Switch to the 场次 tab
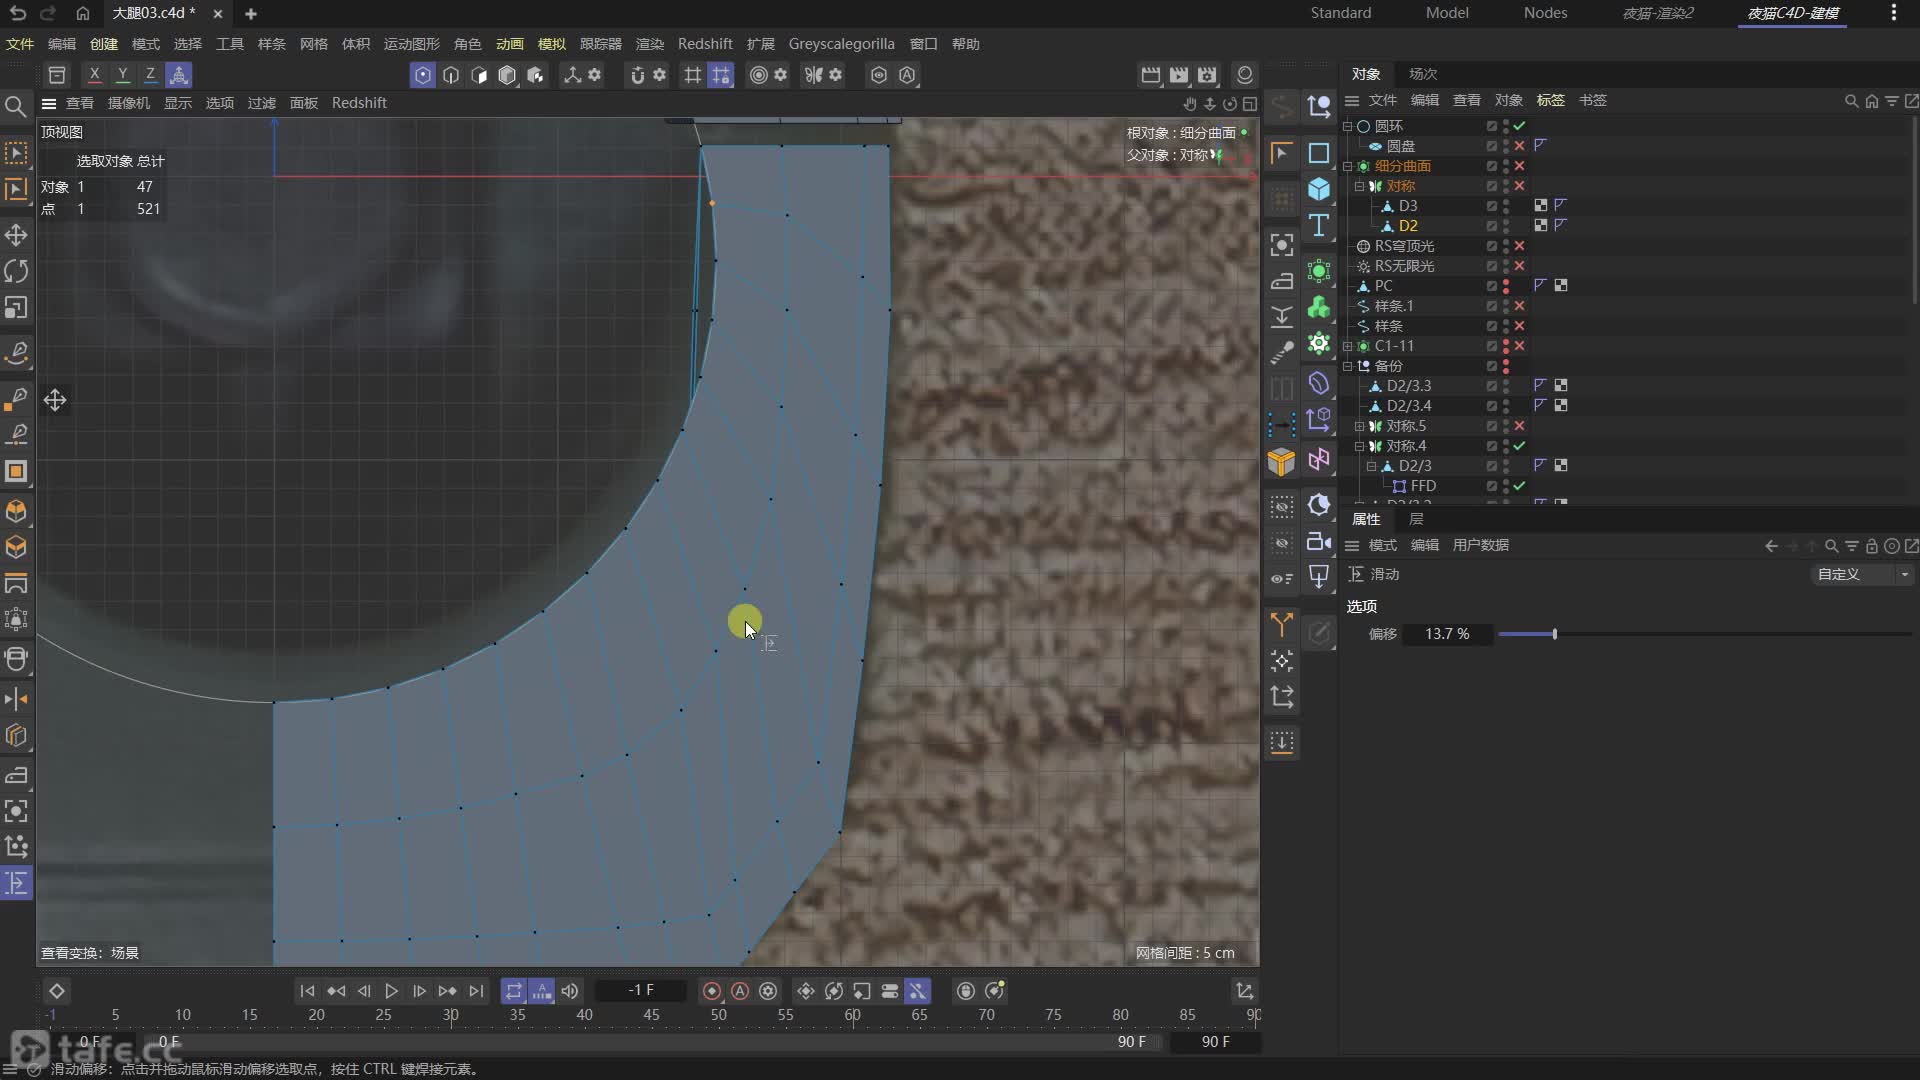Viewport: 1920px width, 1080px height. point(1422,74)
